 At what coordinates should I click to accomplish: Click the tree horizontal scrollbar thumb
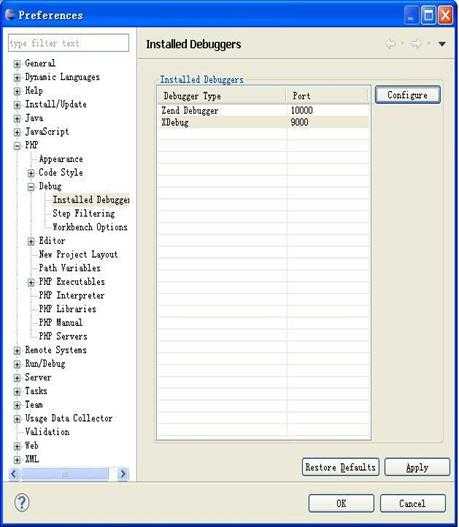tap(65, 474)
